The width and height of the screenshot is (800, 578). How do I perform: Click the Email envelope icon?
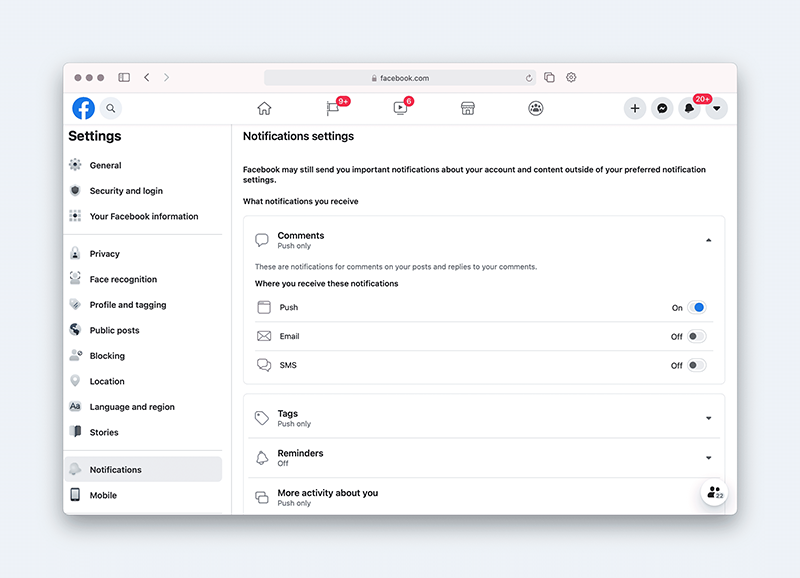pos(264,336)
